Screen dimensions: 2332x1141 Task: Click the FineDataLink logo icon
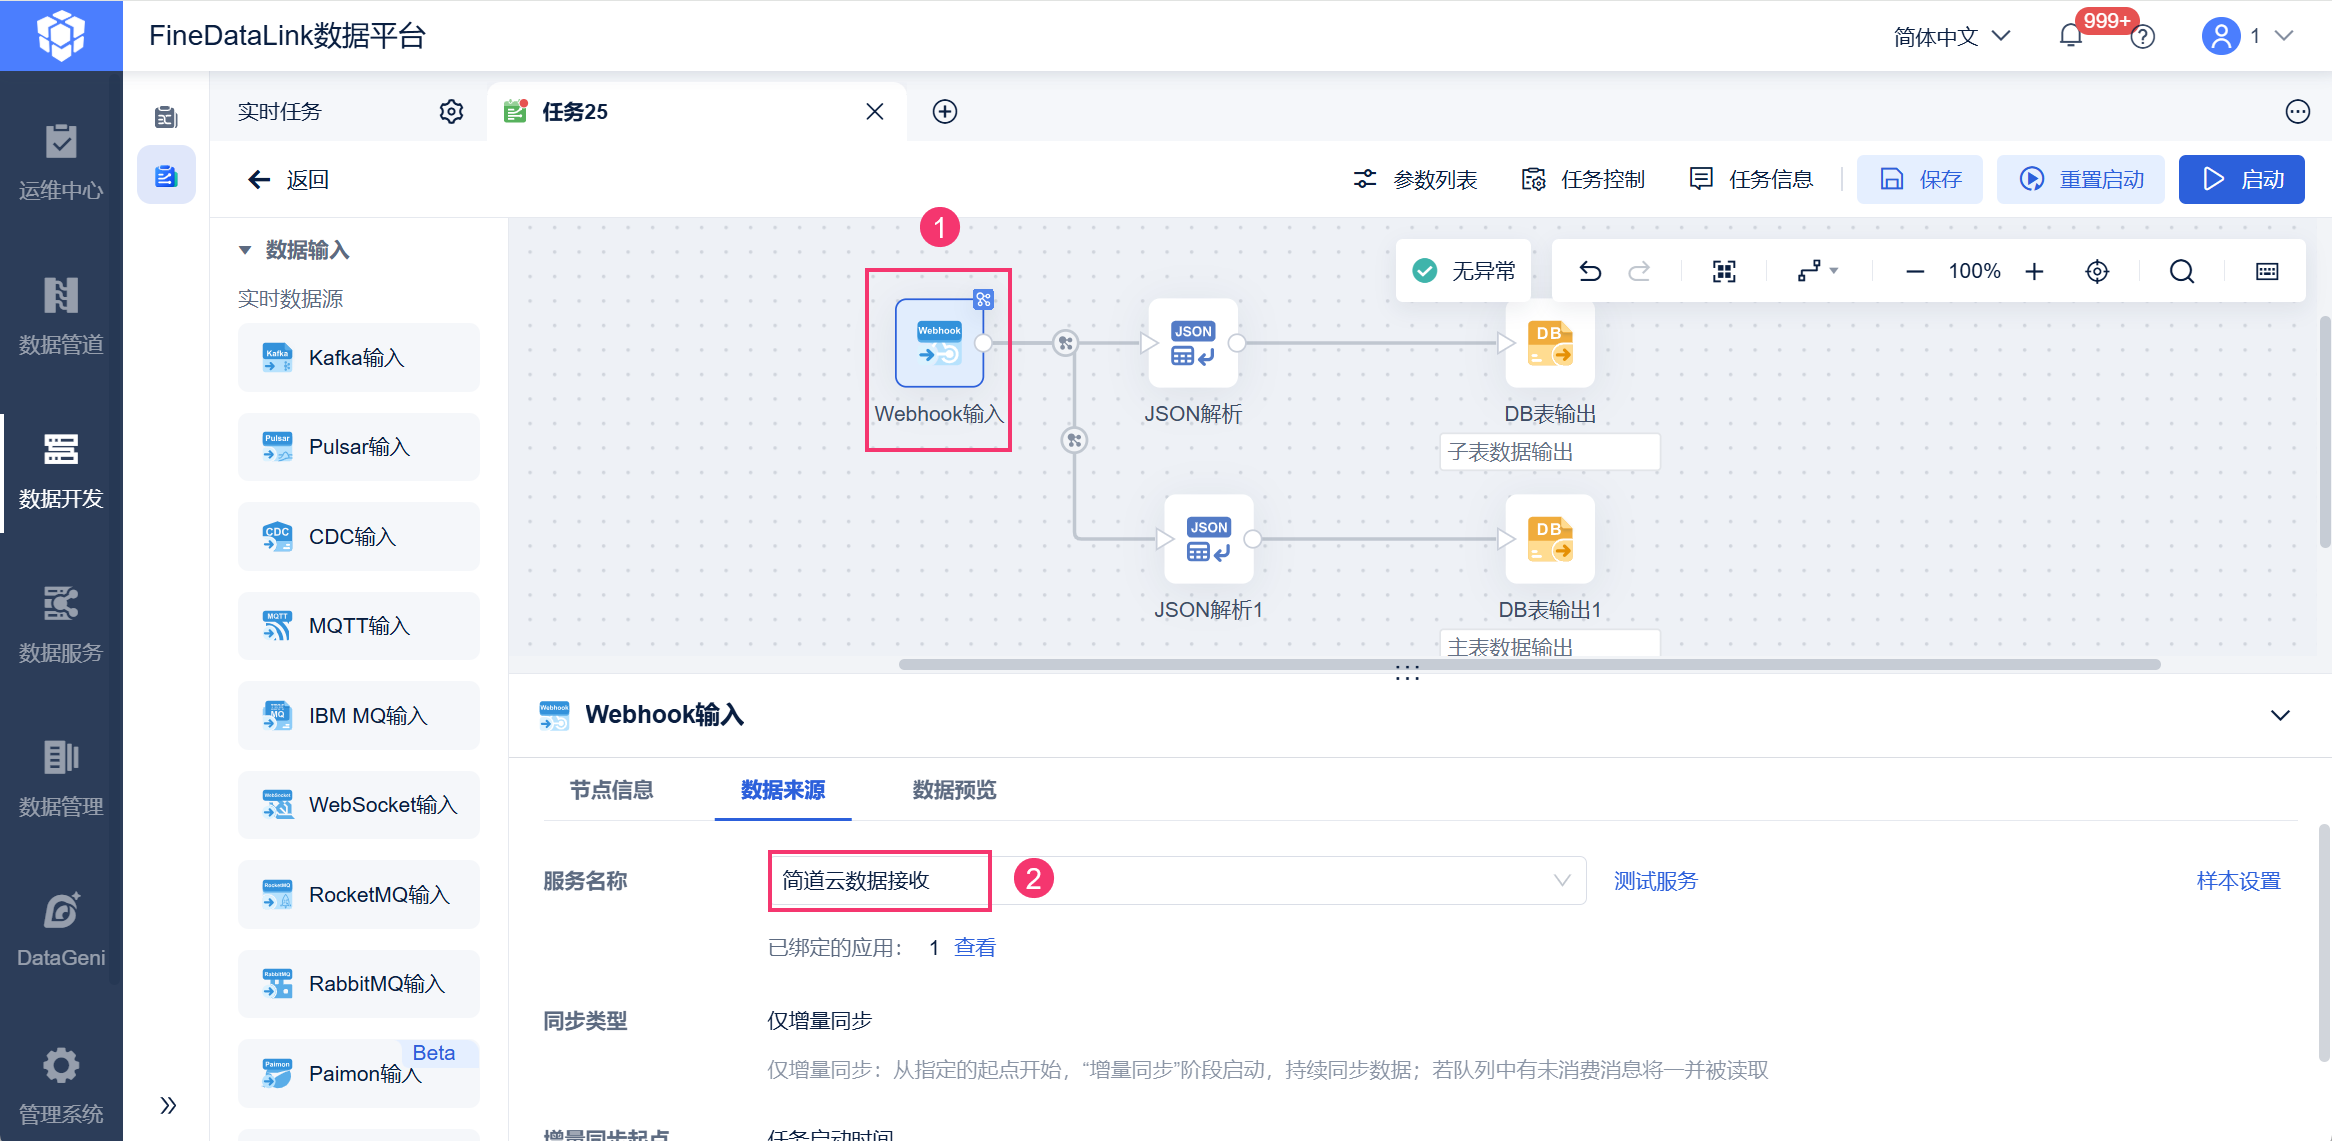click(61, 35)
